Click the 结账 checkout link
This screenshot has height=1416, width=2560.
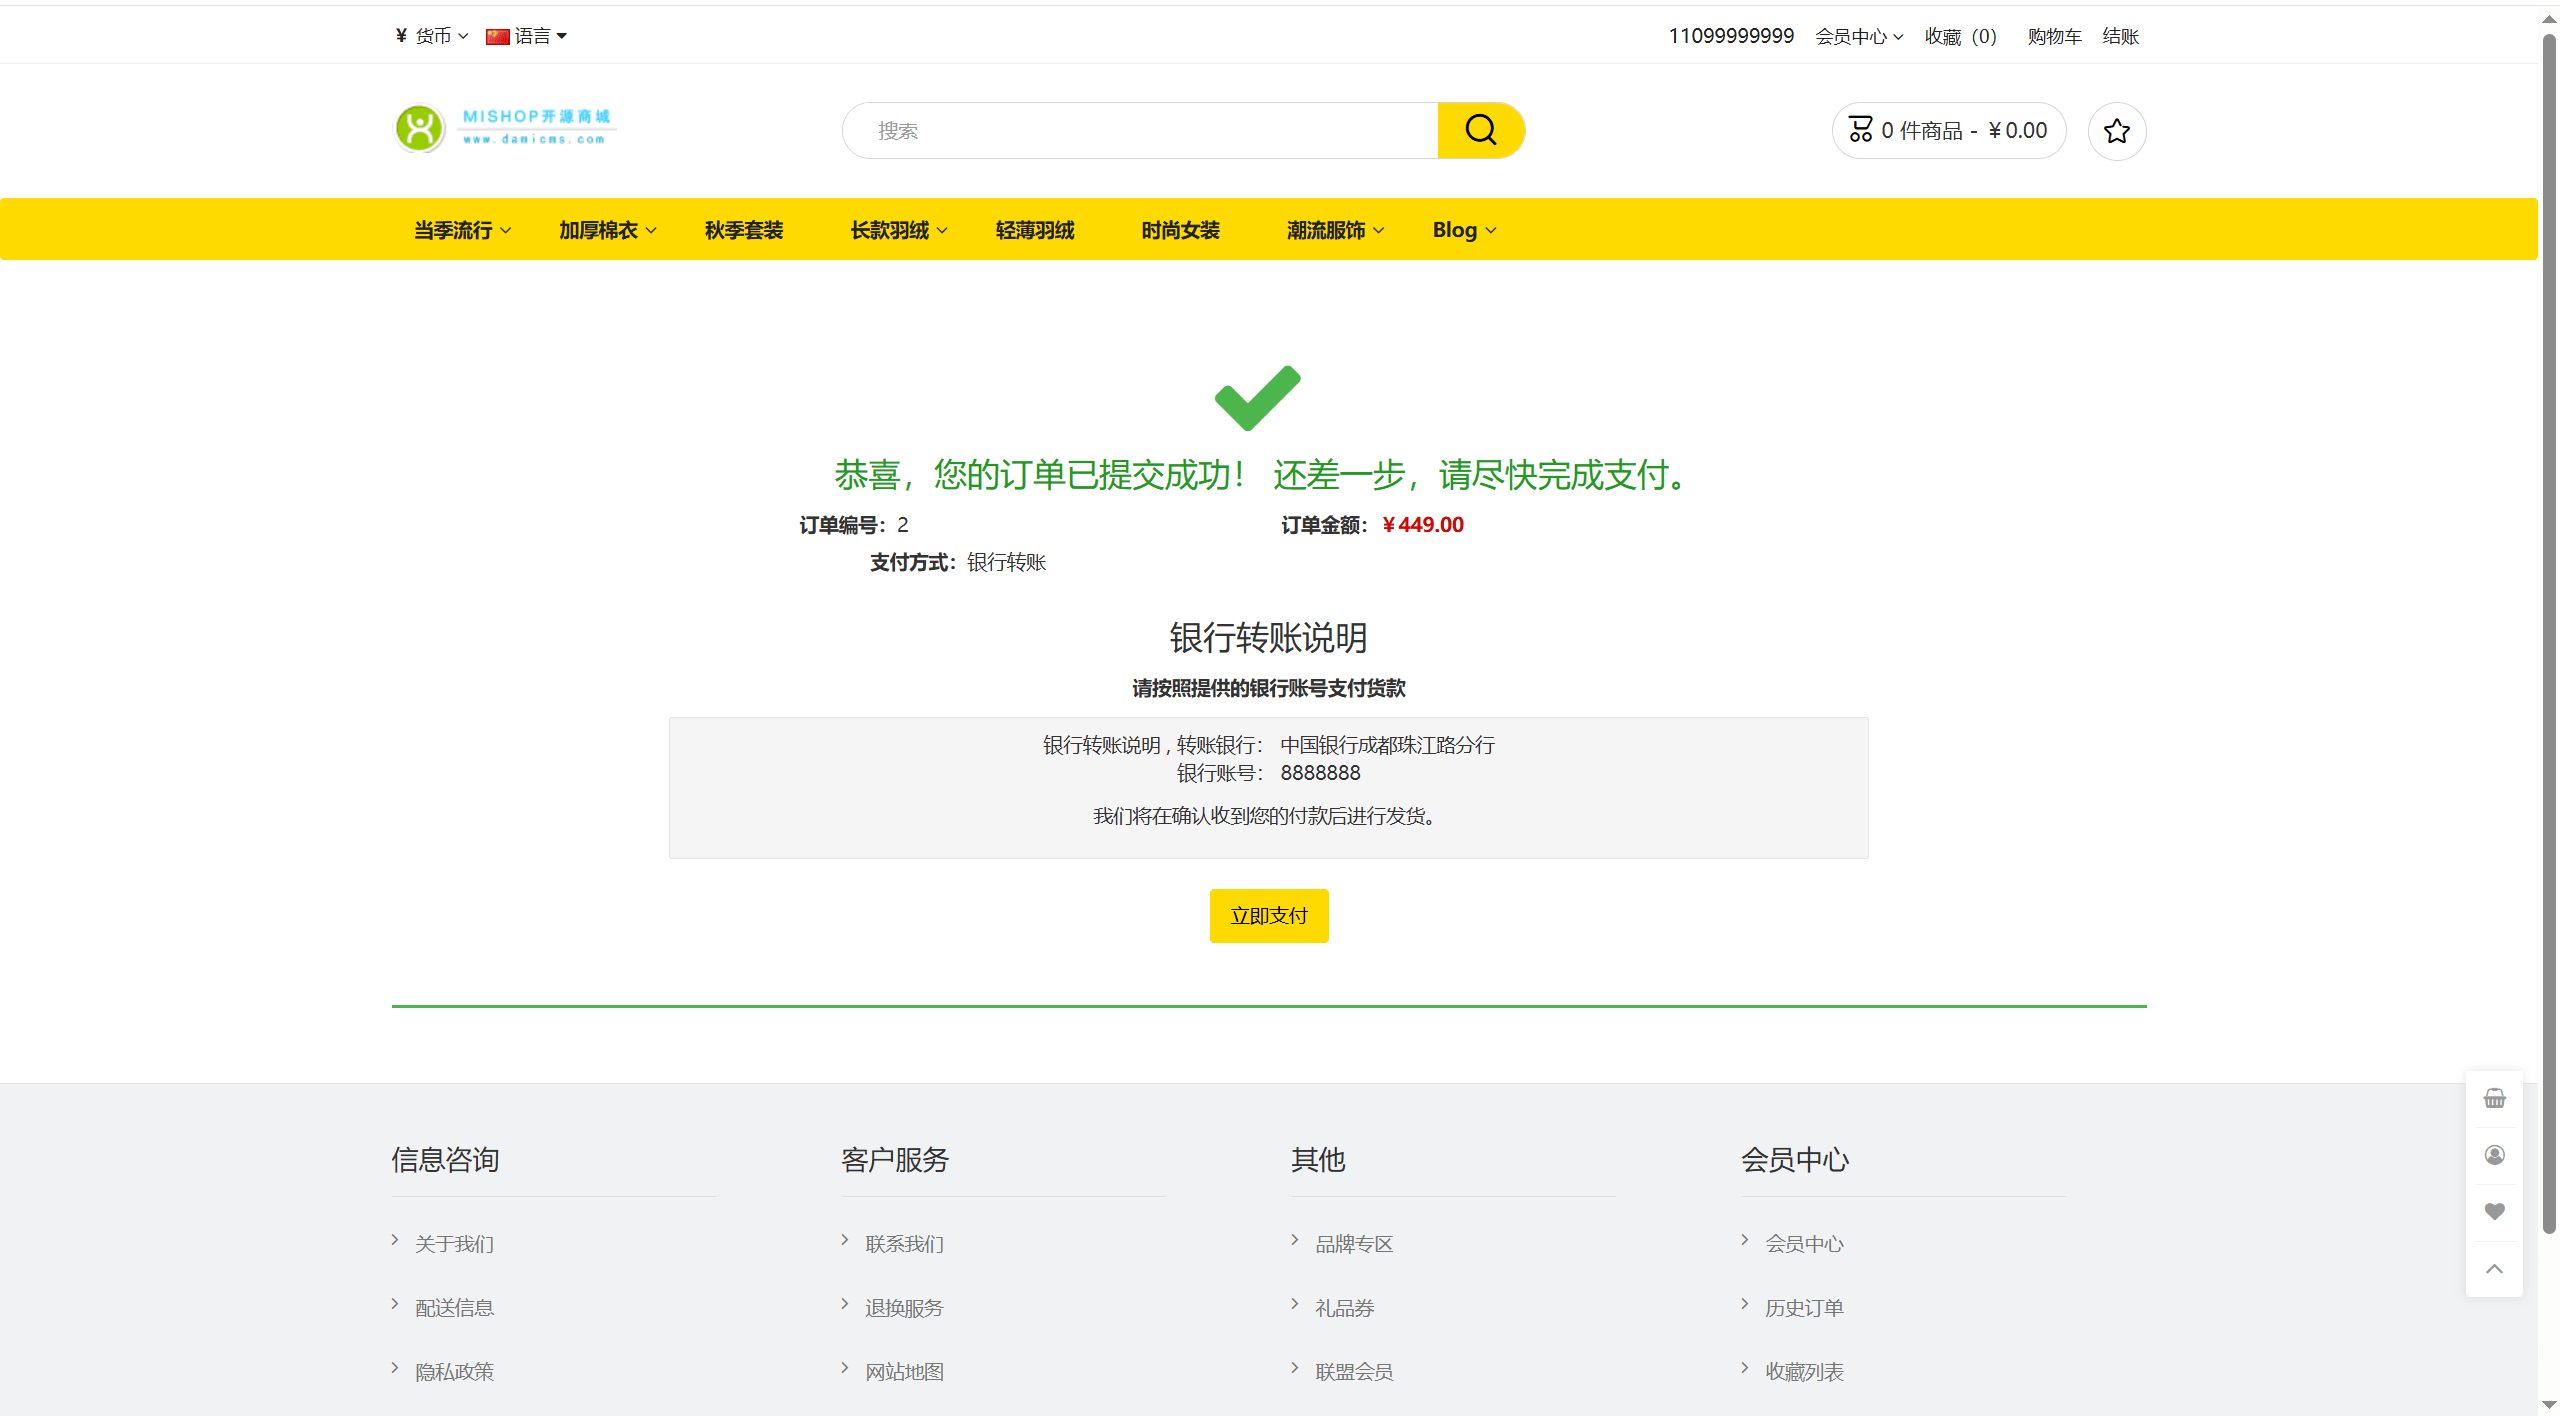point(2120,36)
